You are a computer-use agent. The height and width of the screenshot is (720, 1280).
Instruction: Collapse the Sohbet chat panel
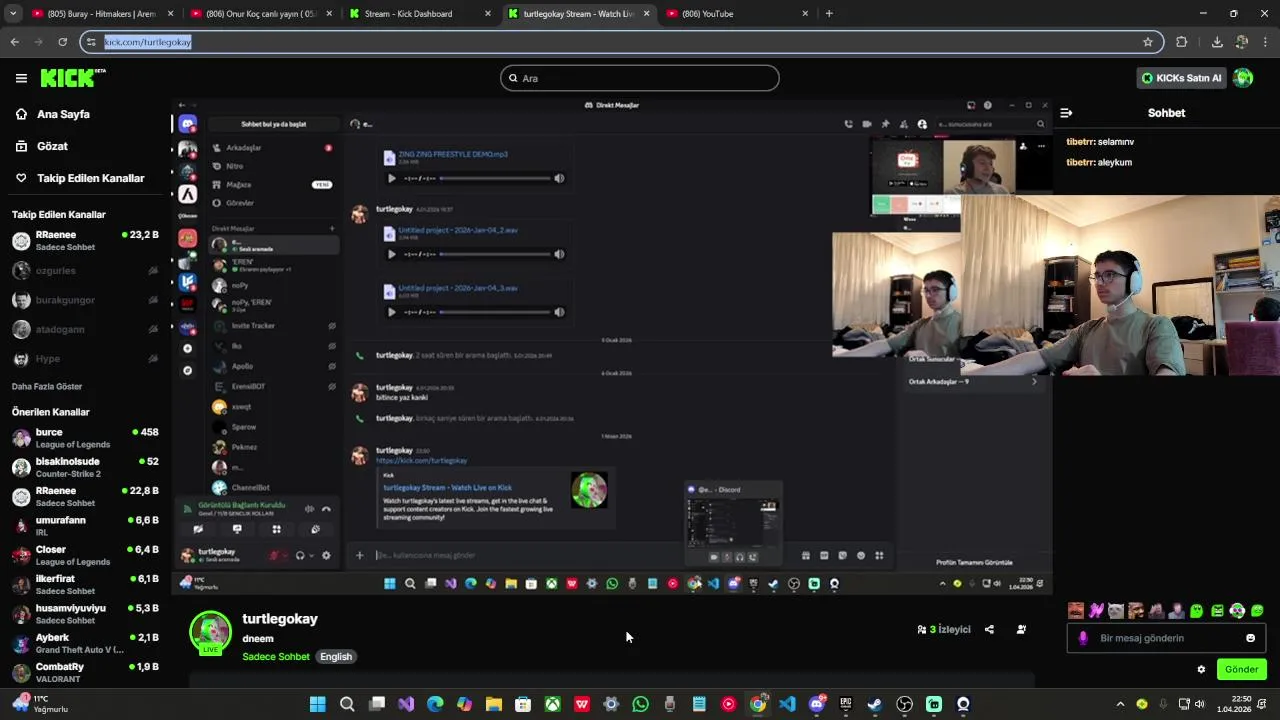pos(1066,113)
